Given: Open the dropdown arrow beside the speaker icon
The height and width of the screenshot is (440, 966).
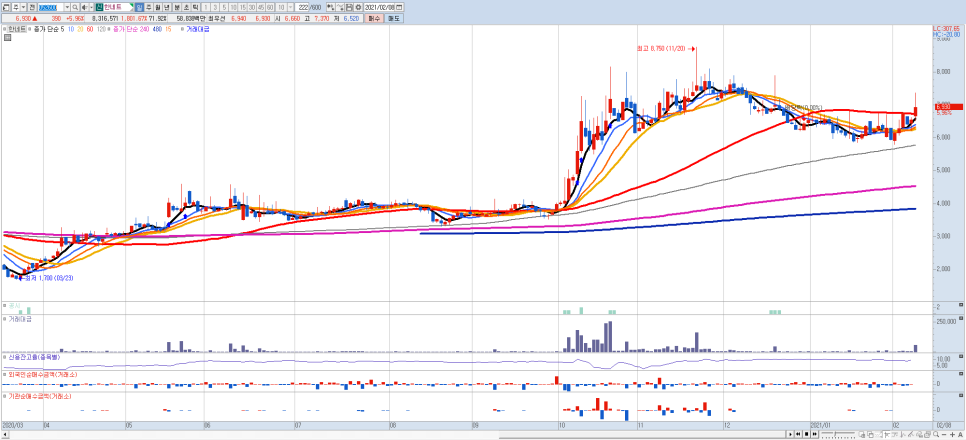Looking at the screenshot, I should [91, 7].
